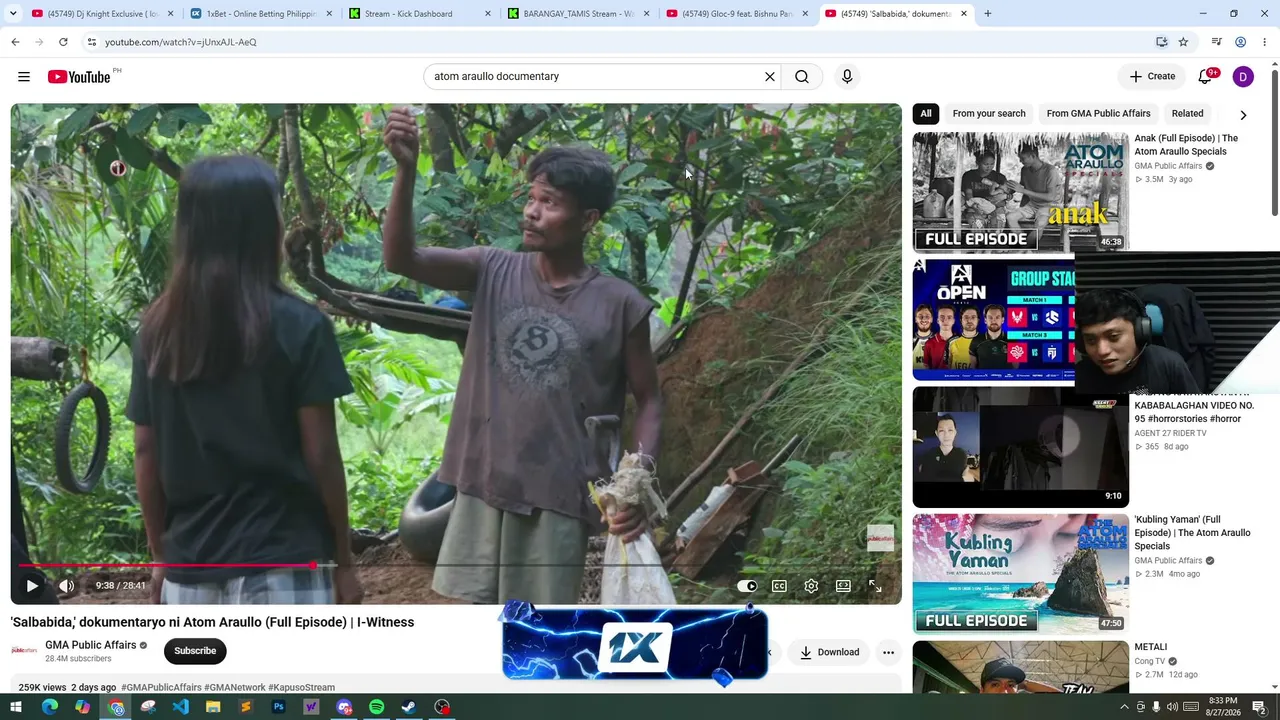1280x720 pixels.
Task: Open Spotify from the taskbar
Action: click(376, 708)
